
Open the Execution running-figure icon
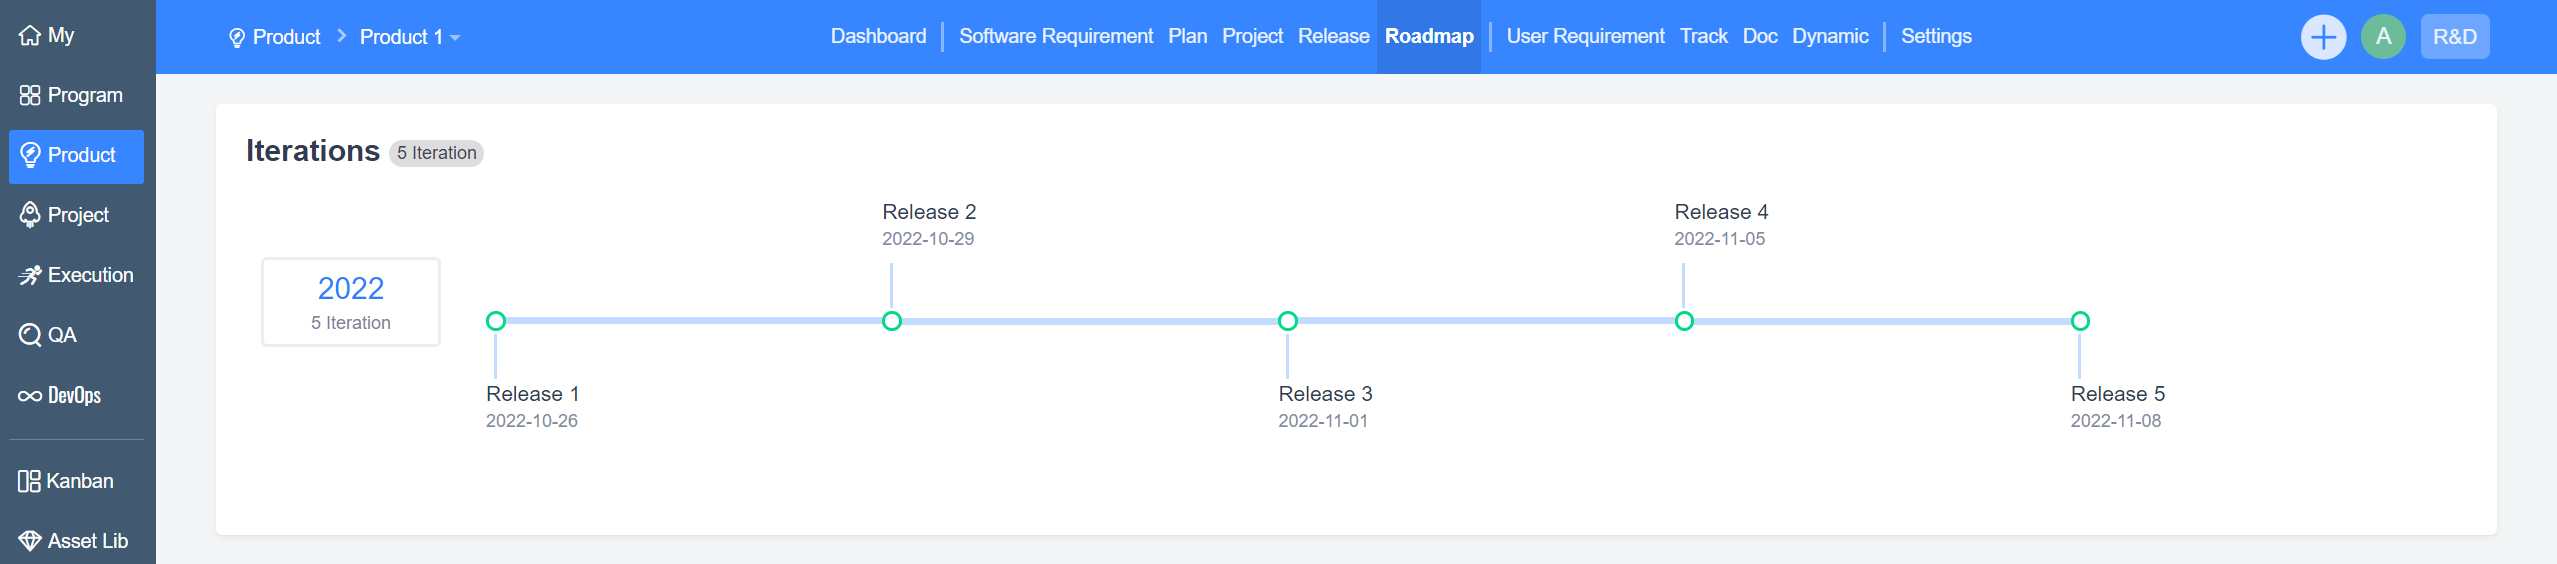[30, 275]
